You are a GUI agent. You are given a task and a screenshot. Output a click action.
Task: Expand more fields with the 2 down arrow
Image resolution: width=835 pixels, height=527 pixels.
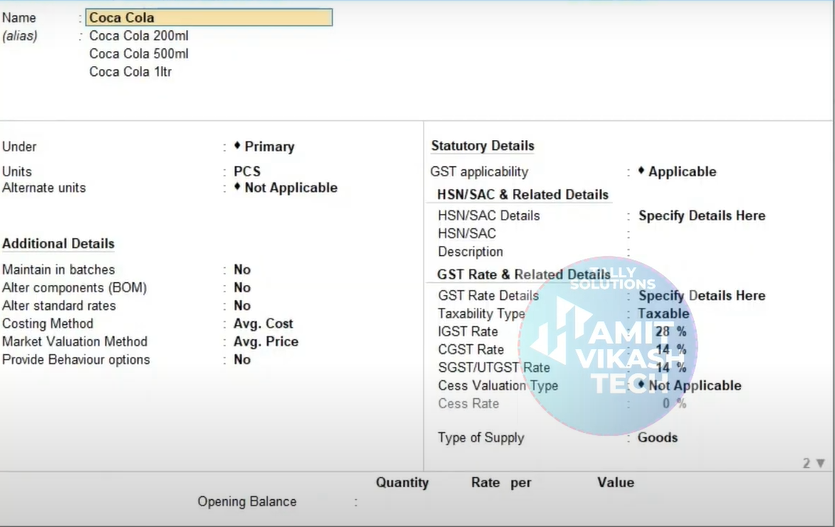[814, 464]
